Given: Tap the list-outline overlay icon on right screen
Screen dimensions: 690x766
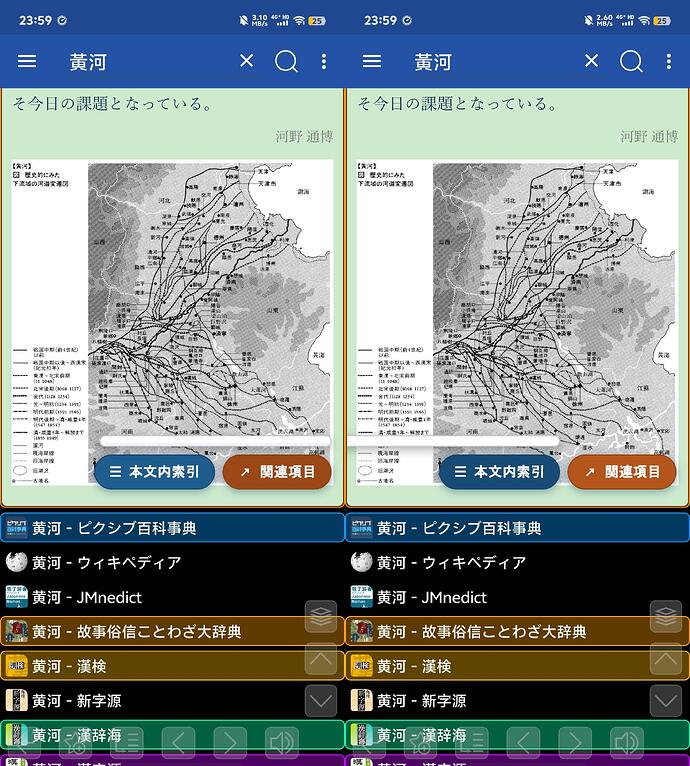Looking at the screenshot, I should (x=472, y=744).
